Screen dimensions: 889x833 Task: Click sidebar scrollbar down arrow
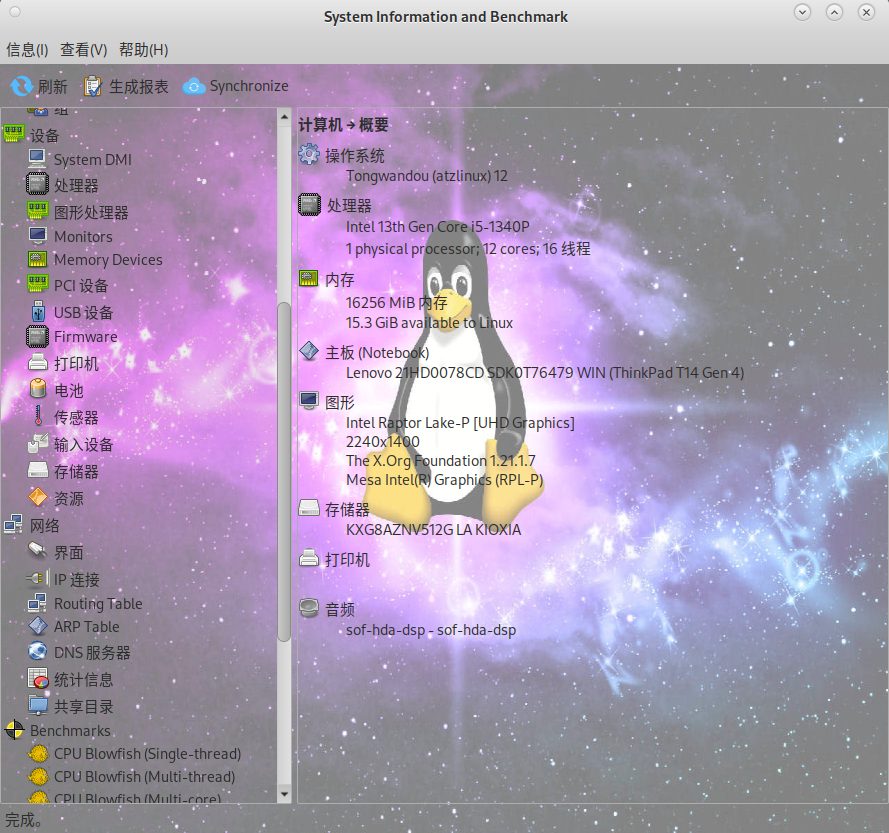coord(284,794)
